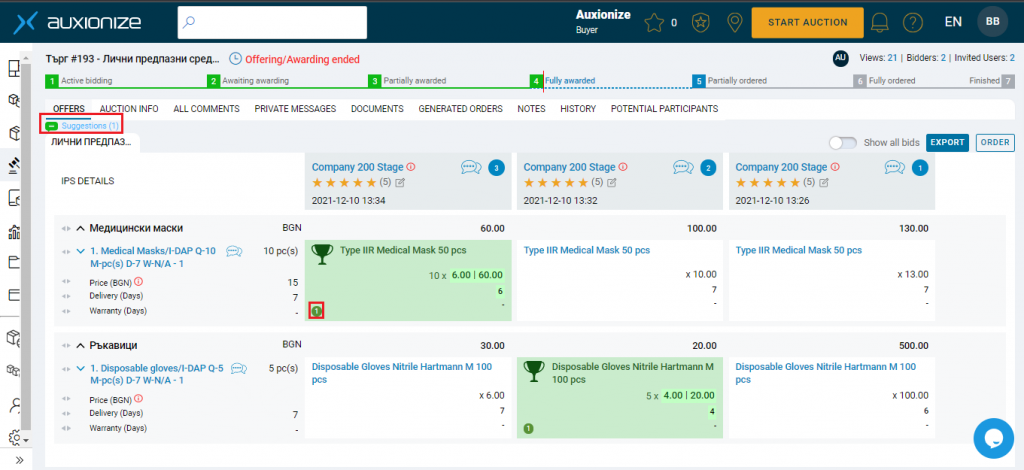Switch to the AUCTION INFO tab
1024x470 pixels.
129,108
